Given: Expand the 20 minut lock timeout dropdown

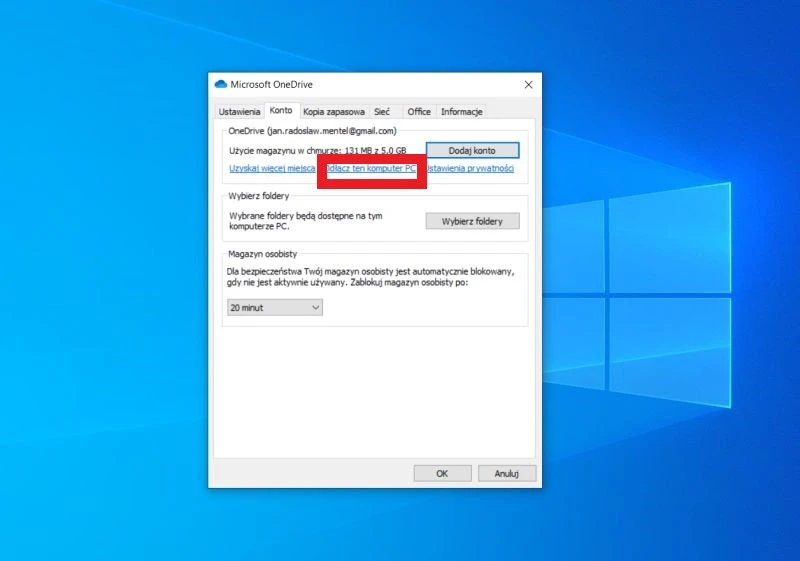Looking at the screenshot, I should point(275,308).
